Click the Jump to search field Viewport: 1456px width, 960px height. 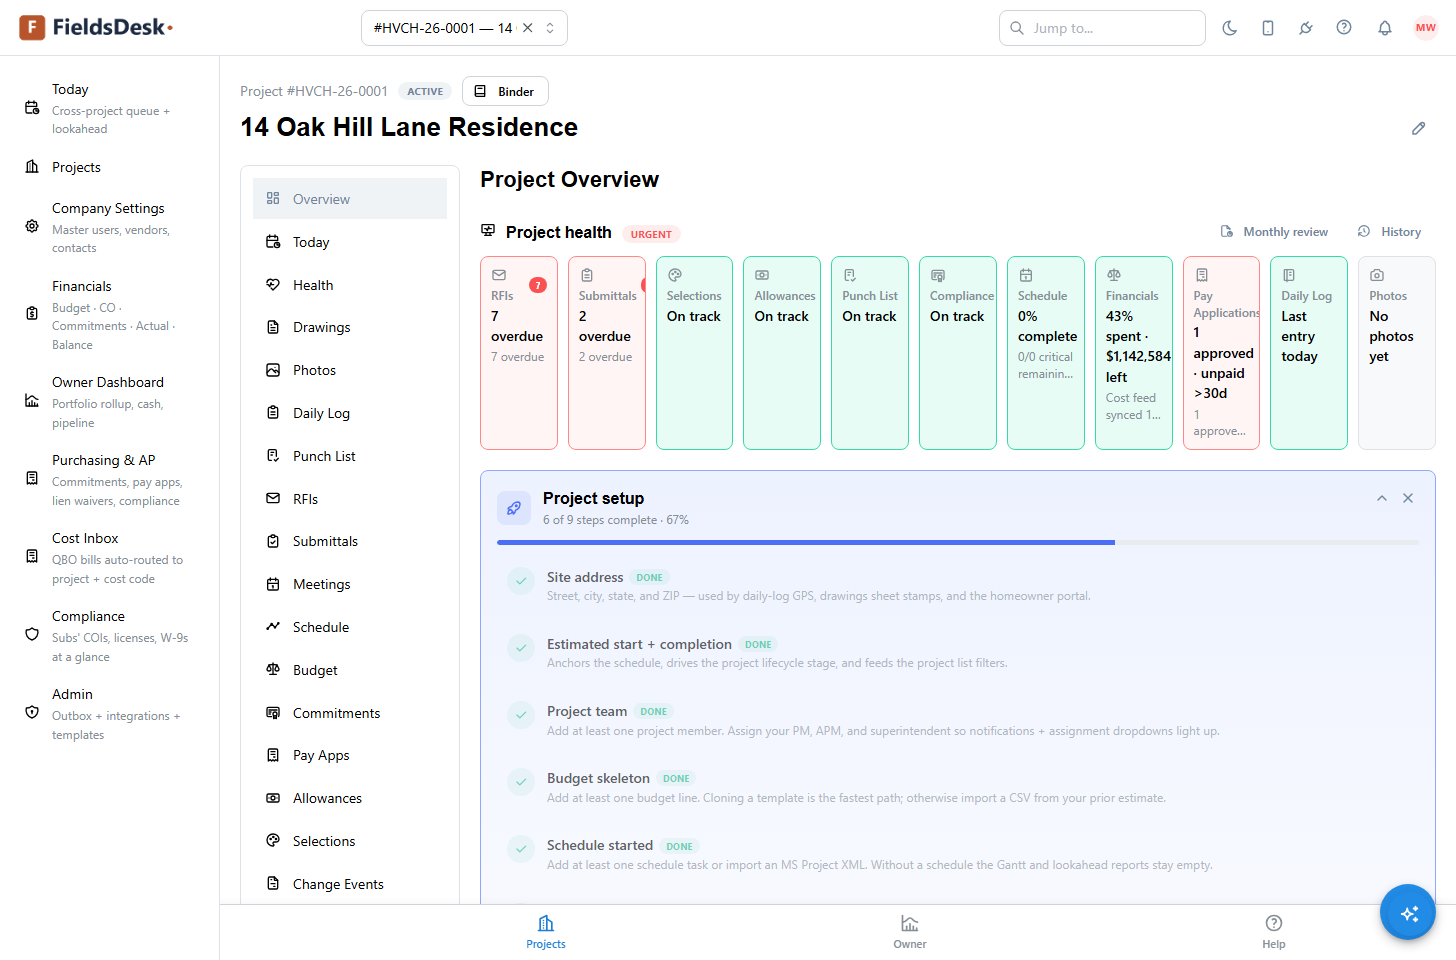tap(1102, 28)
